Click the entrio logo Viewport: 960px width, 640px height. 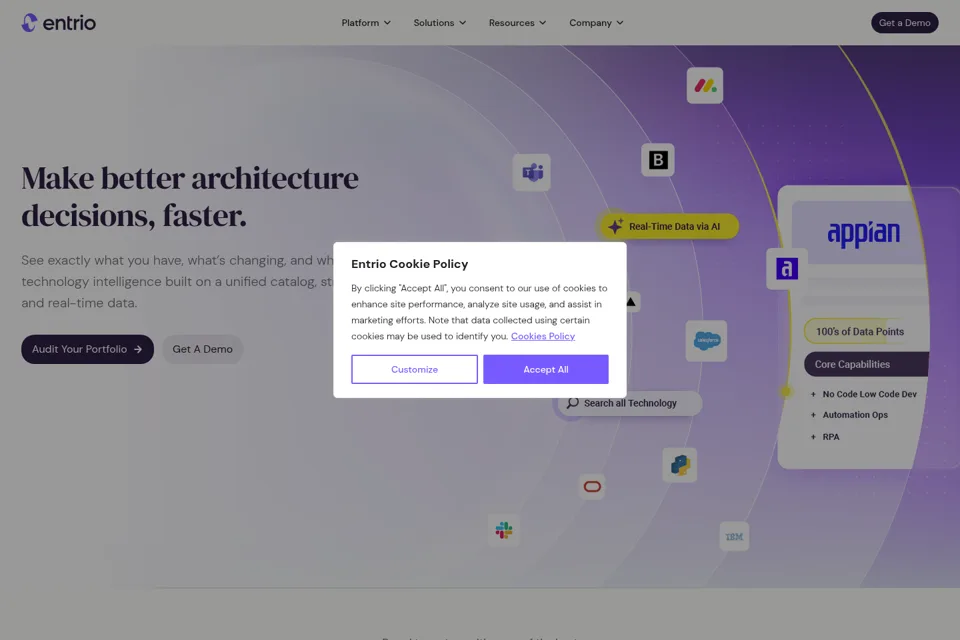[59, 23]
